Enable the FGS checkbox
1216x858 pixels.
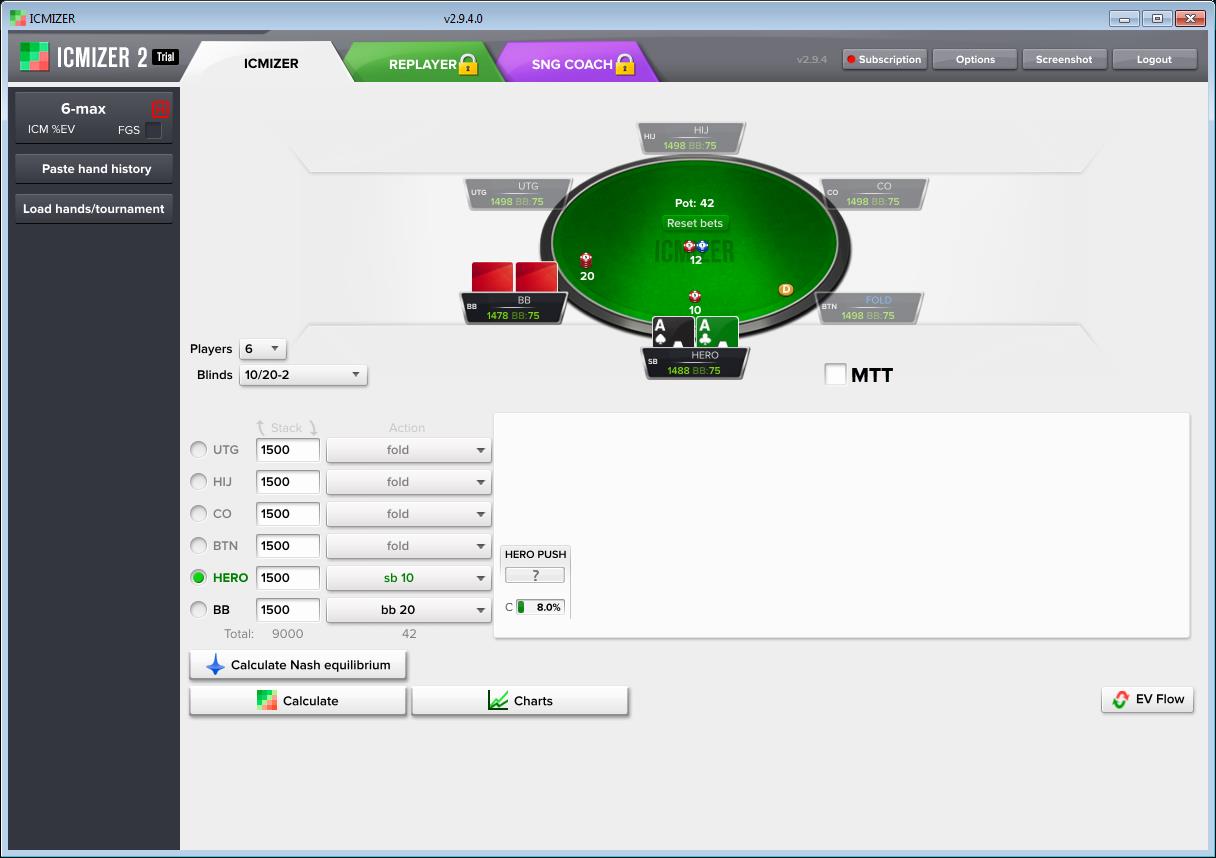click(x=153, y=130)
